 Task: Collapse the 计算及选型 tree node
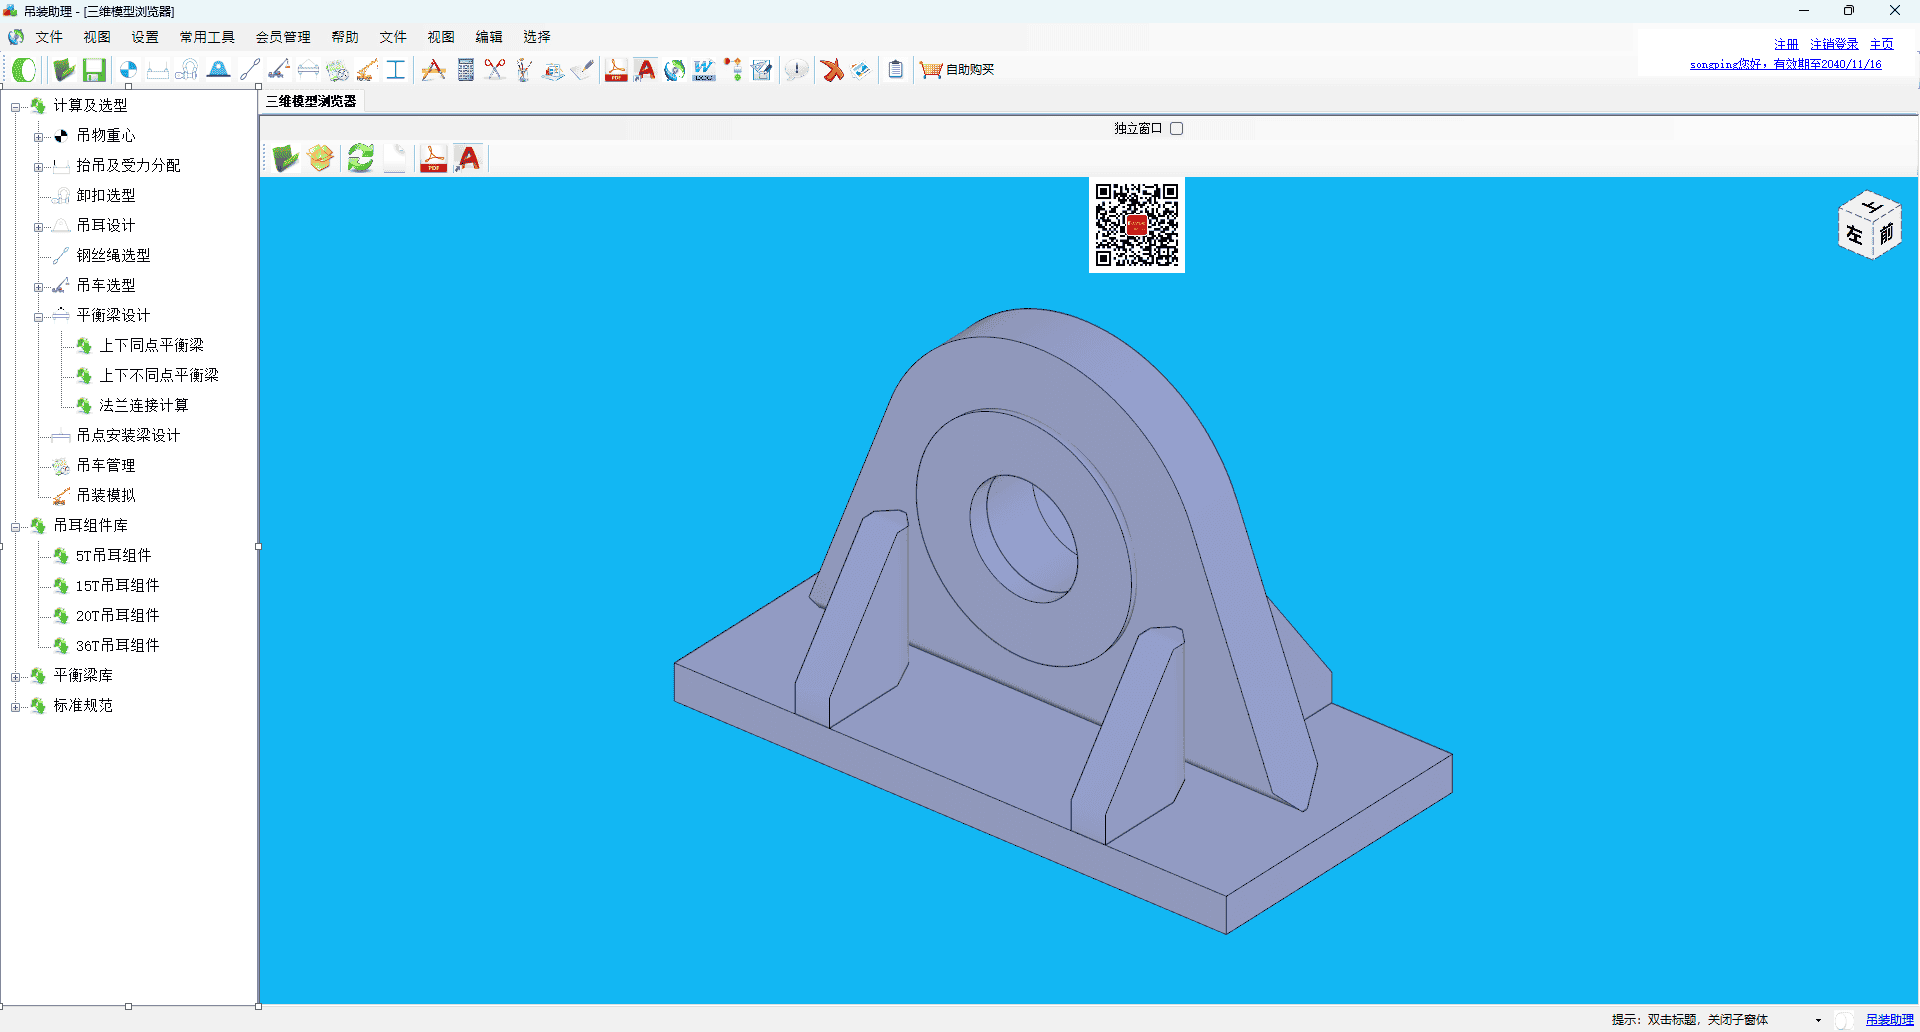16,107
